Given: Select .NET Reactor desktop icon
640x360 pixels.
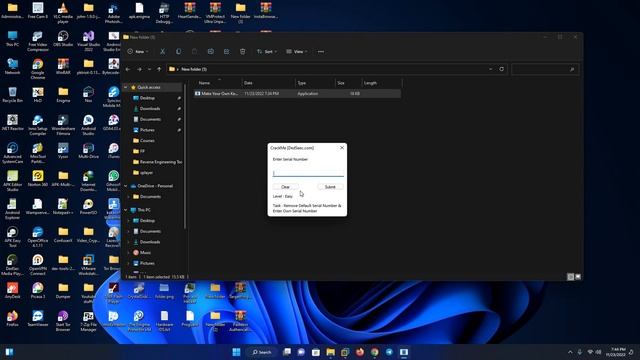Looking at the screenshot, I should [12, 122].
